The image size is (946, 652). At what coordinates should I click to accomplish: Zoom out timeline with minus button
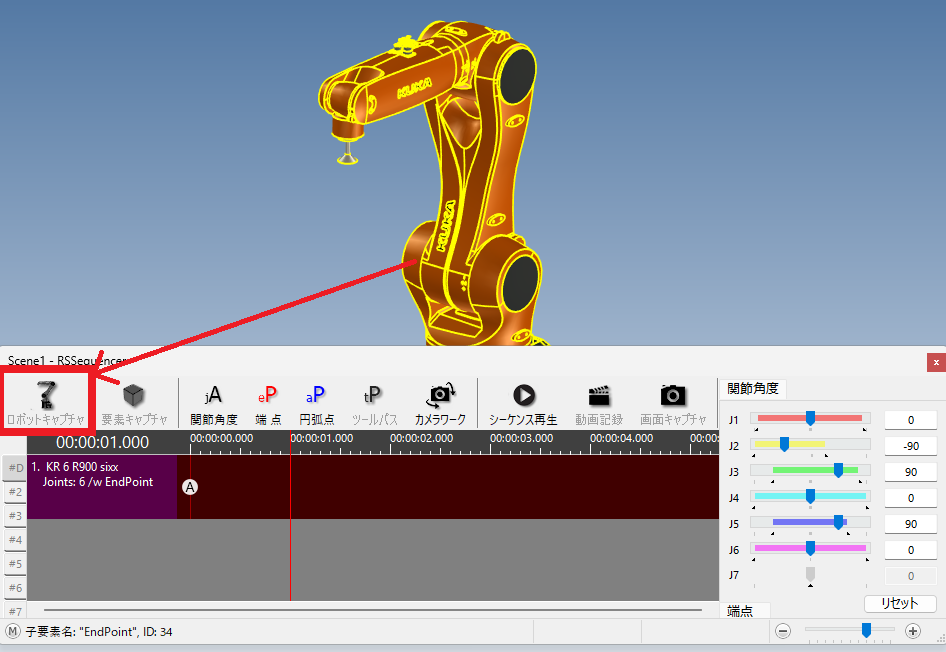783,631
